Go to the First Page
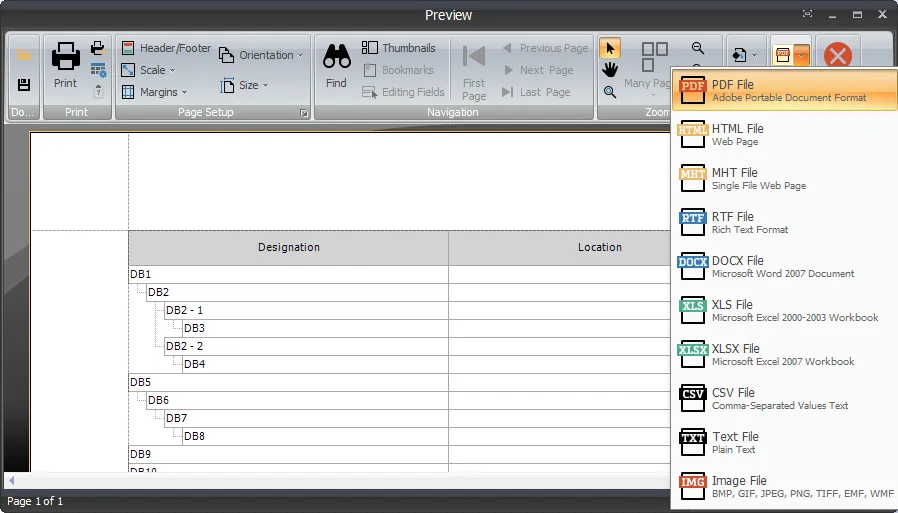 tap(474, 72)
